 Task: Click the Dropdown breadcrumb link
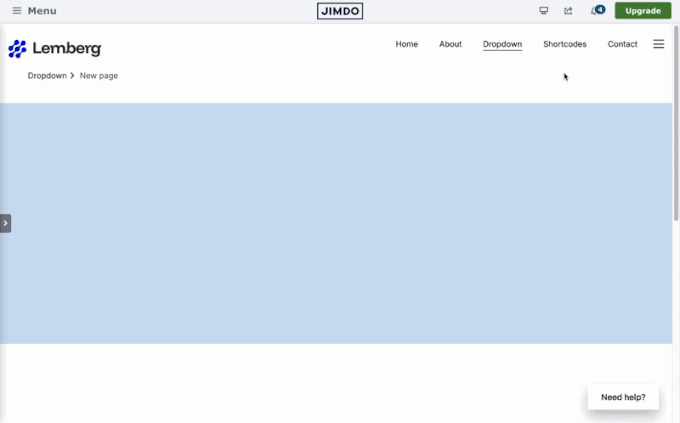pyautogui.click(x=47, y=76)
